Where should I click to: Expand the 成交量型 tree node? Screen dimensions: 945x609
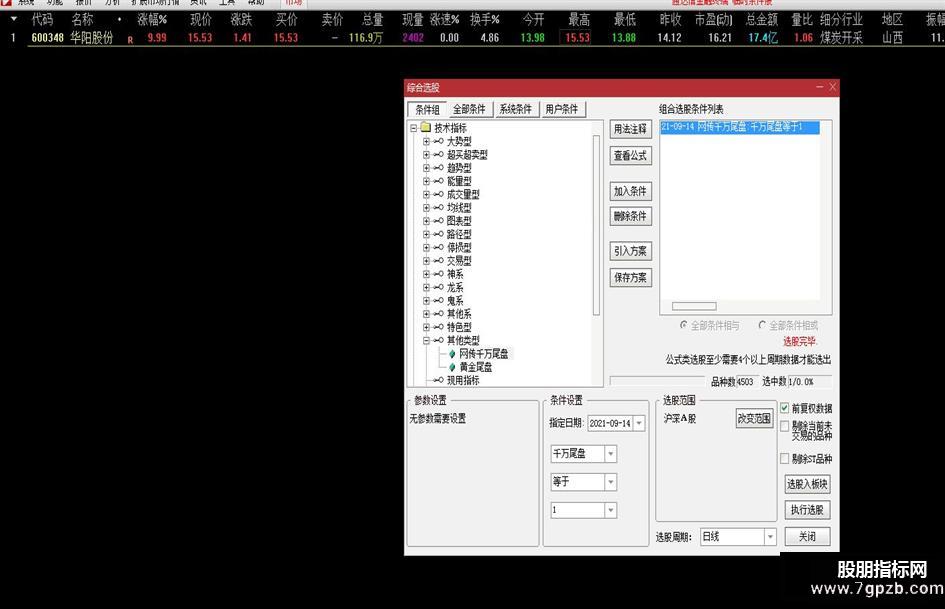pos(426,194)
